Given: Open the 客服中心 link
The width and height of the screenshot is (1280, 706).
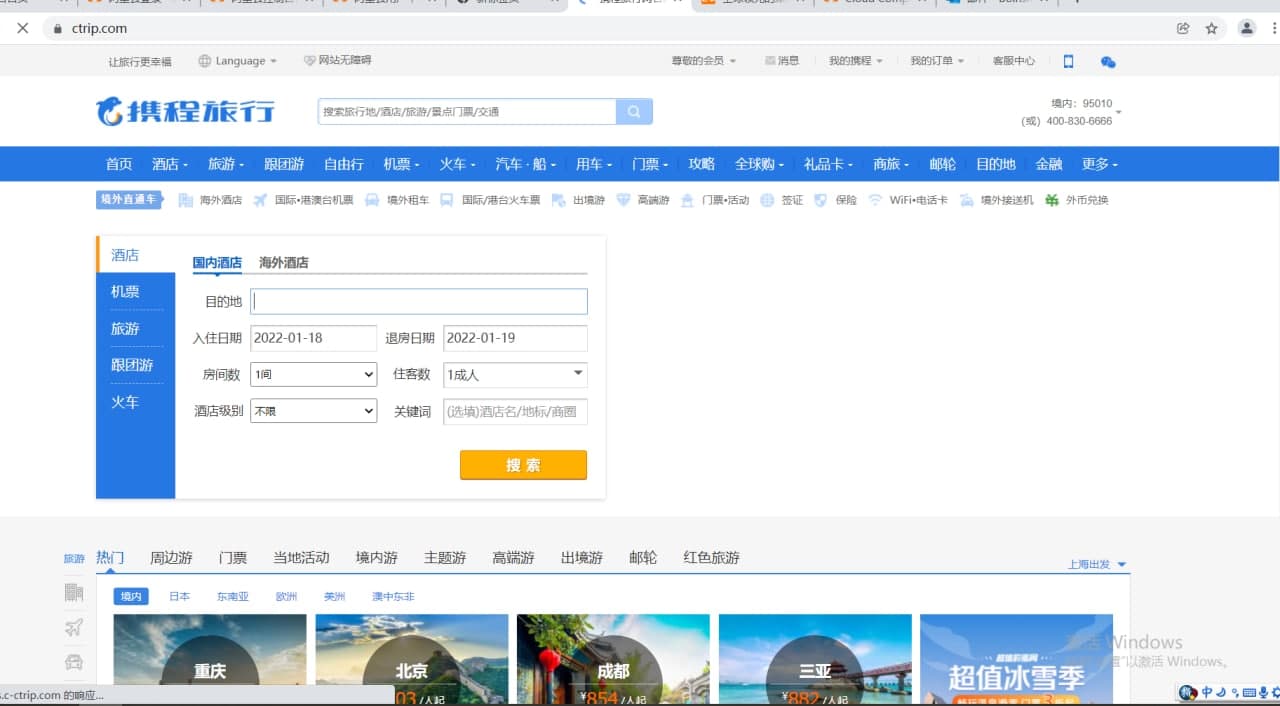Looking at the screenshot, I should [1014, 61].
